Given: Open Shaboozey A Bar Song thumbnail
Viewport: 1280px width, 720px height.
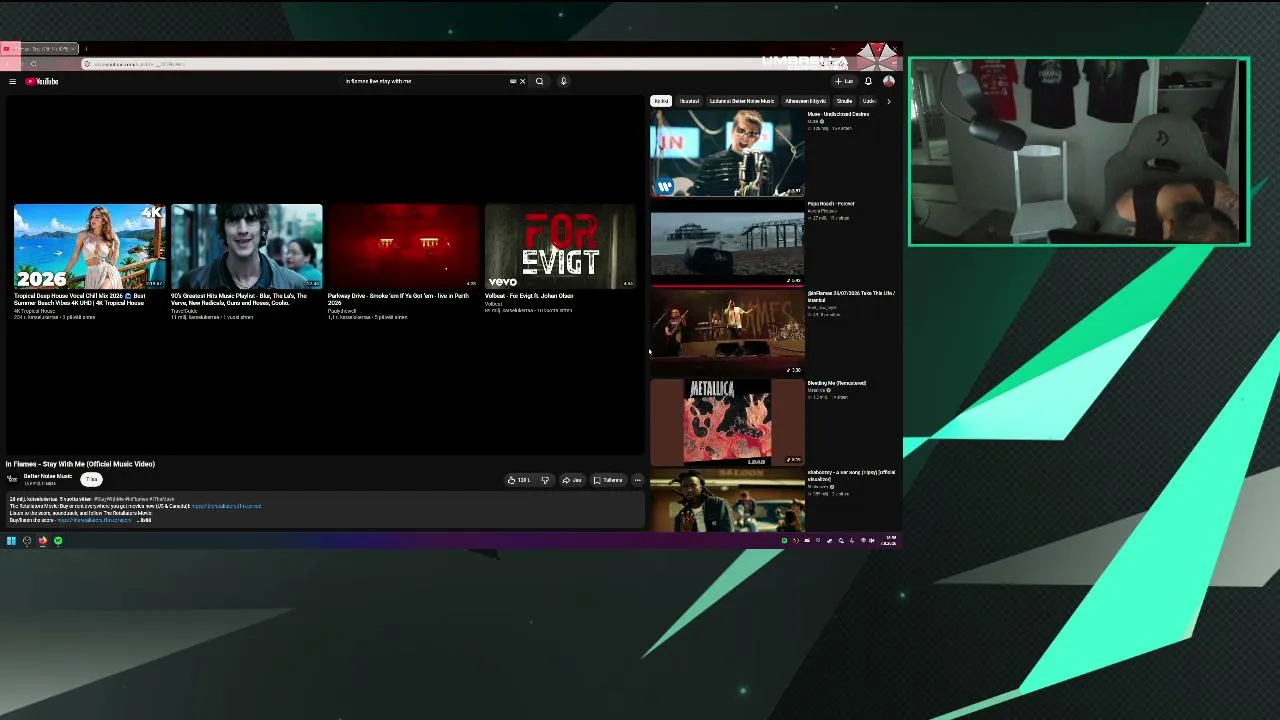Looking at the screenshot, I should pos(727,500).
